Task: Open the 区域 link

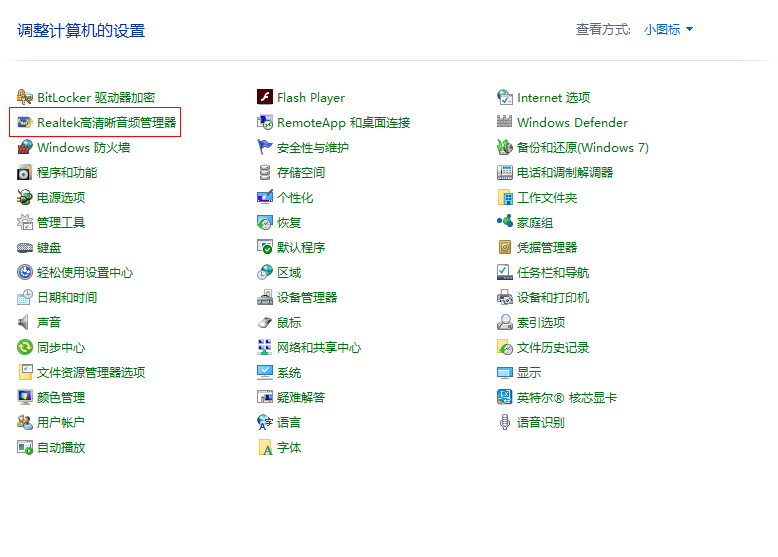Action: pyautogui.click(x=289, y=272)
